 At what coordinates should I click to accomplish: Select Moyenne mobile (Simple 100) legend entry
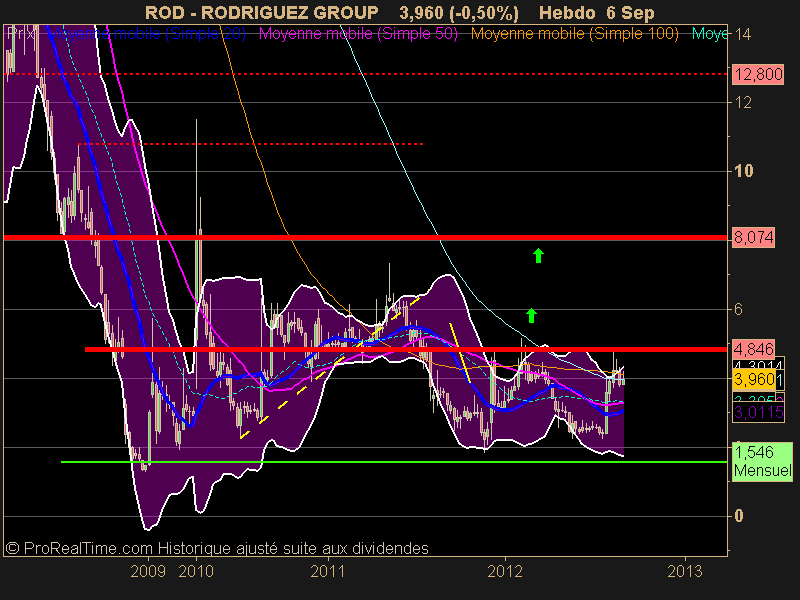[x=574, y=34]
